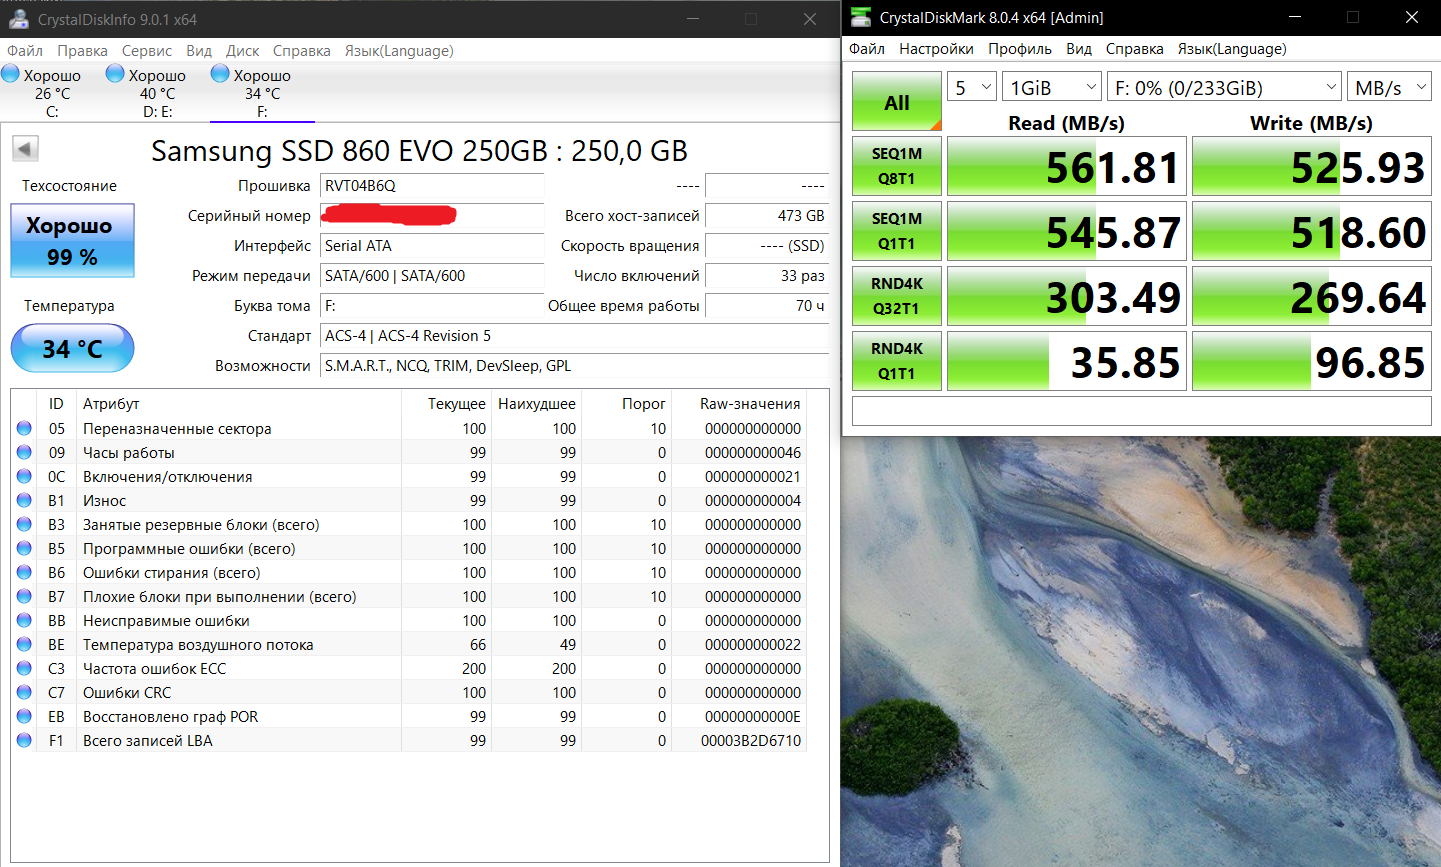Click status orb for attribute 09 power-on hours
The width and height of the screenshot is (1441, 867).
click(24, 452)
